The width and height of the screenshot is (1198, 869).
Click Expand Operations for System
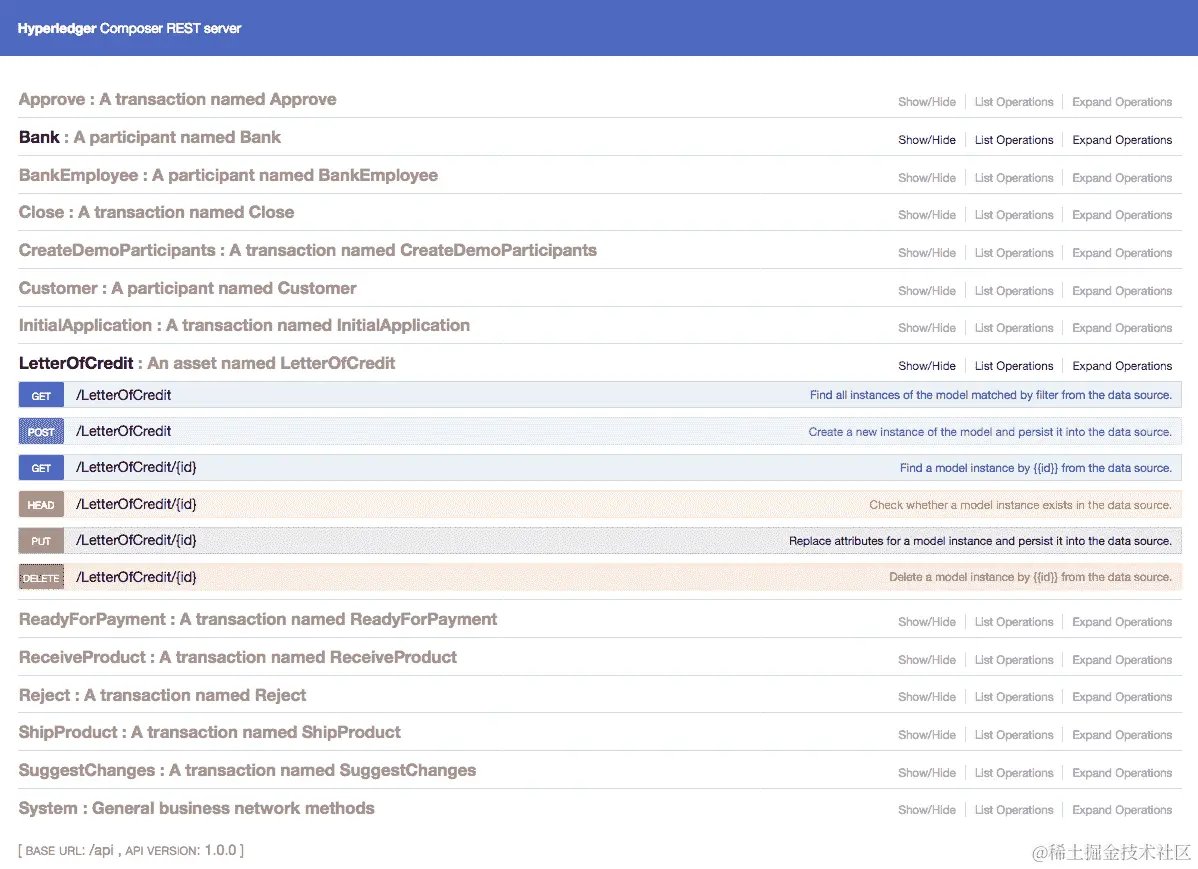click(x=1122, y=810)
